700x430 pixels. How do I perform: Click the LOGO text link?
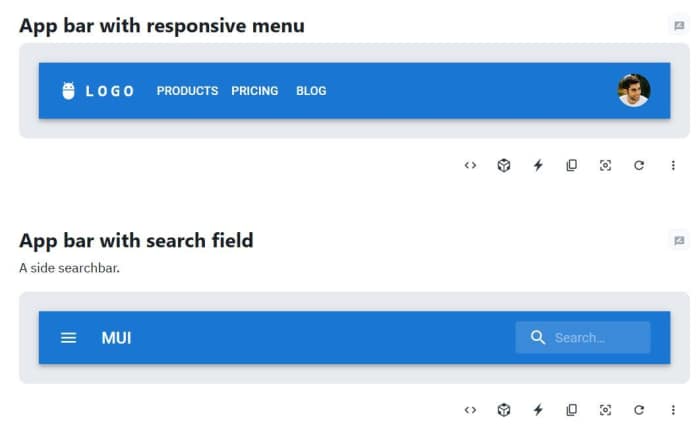(x=110, y=91)
